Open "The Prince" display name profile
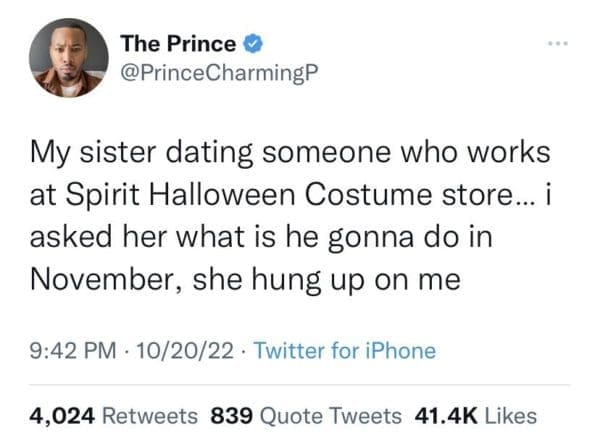600x446 pixels. click(178, 44)
